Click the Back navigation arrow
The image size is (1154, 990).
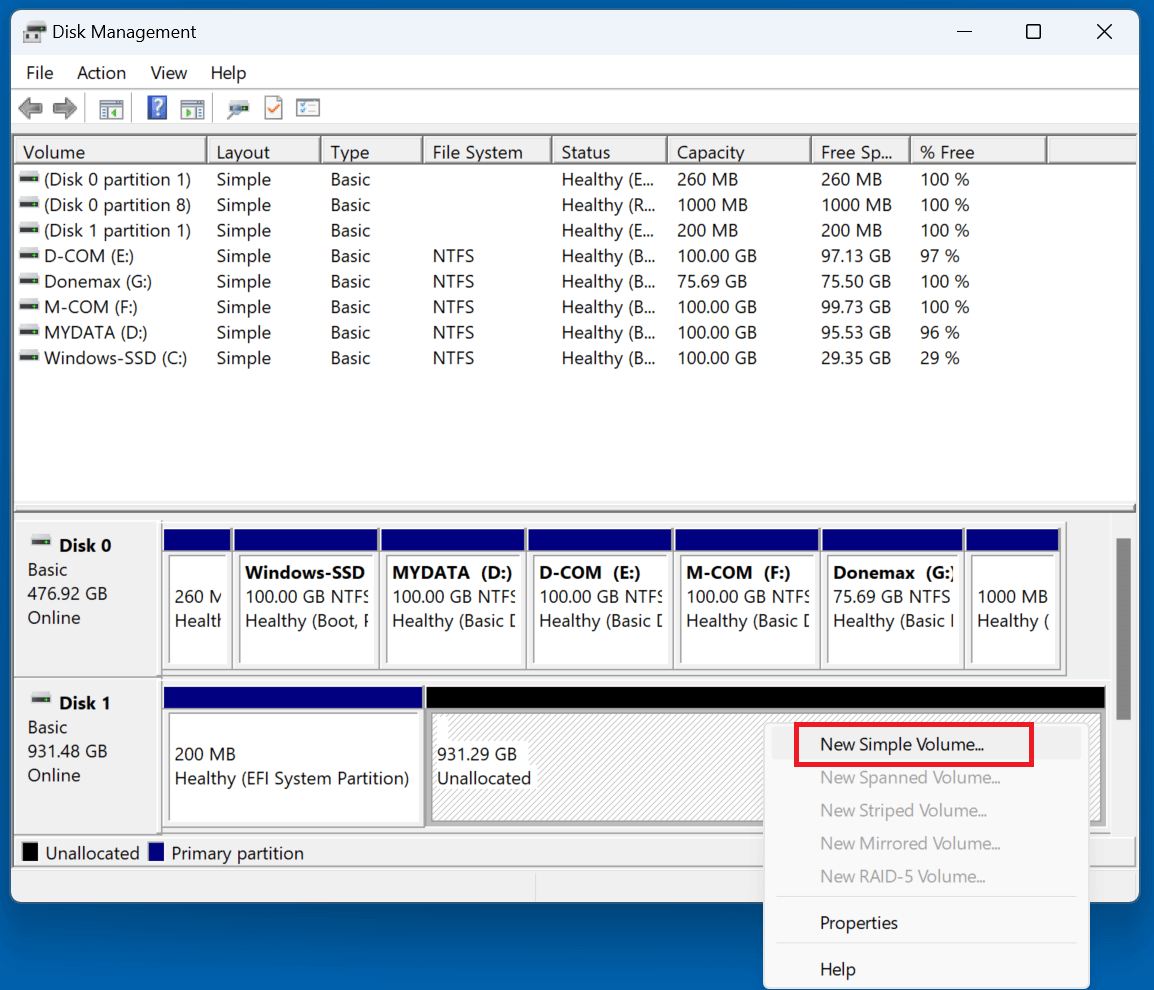(30, 107)
